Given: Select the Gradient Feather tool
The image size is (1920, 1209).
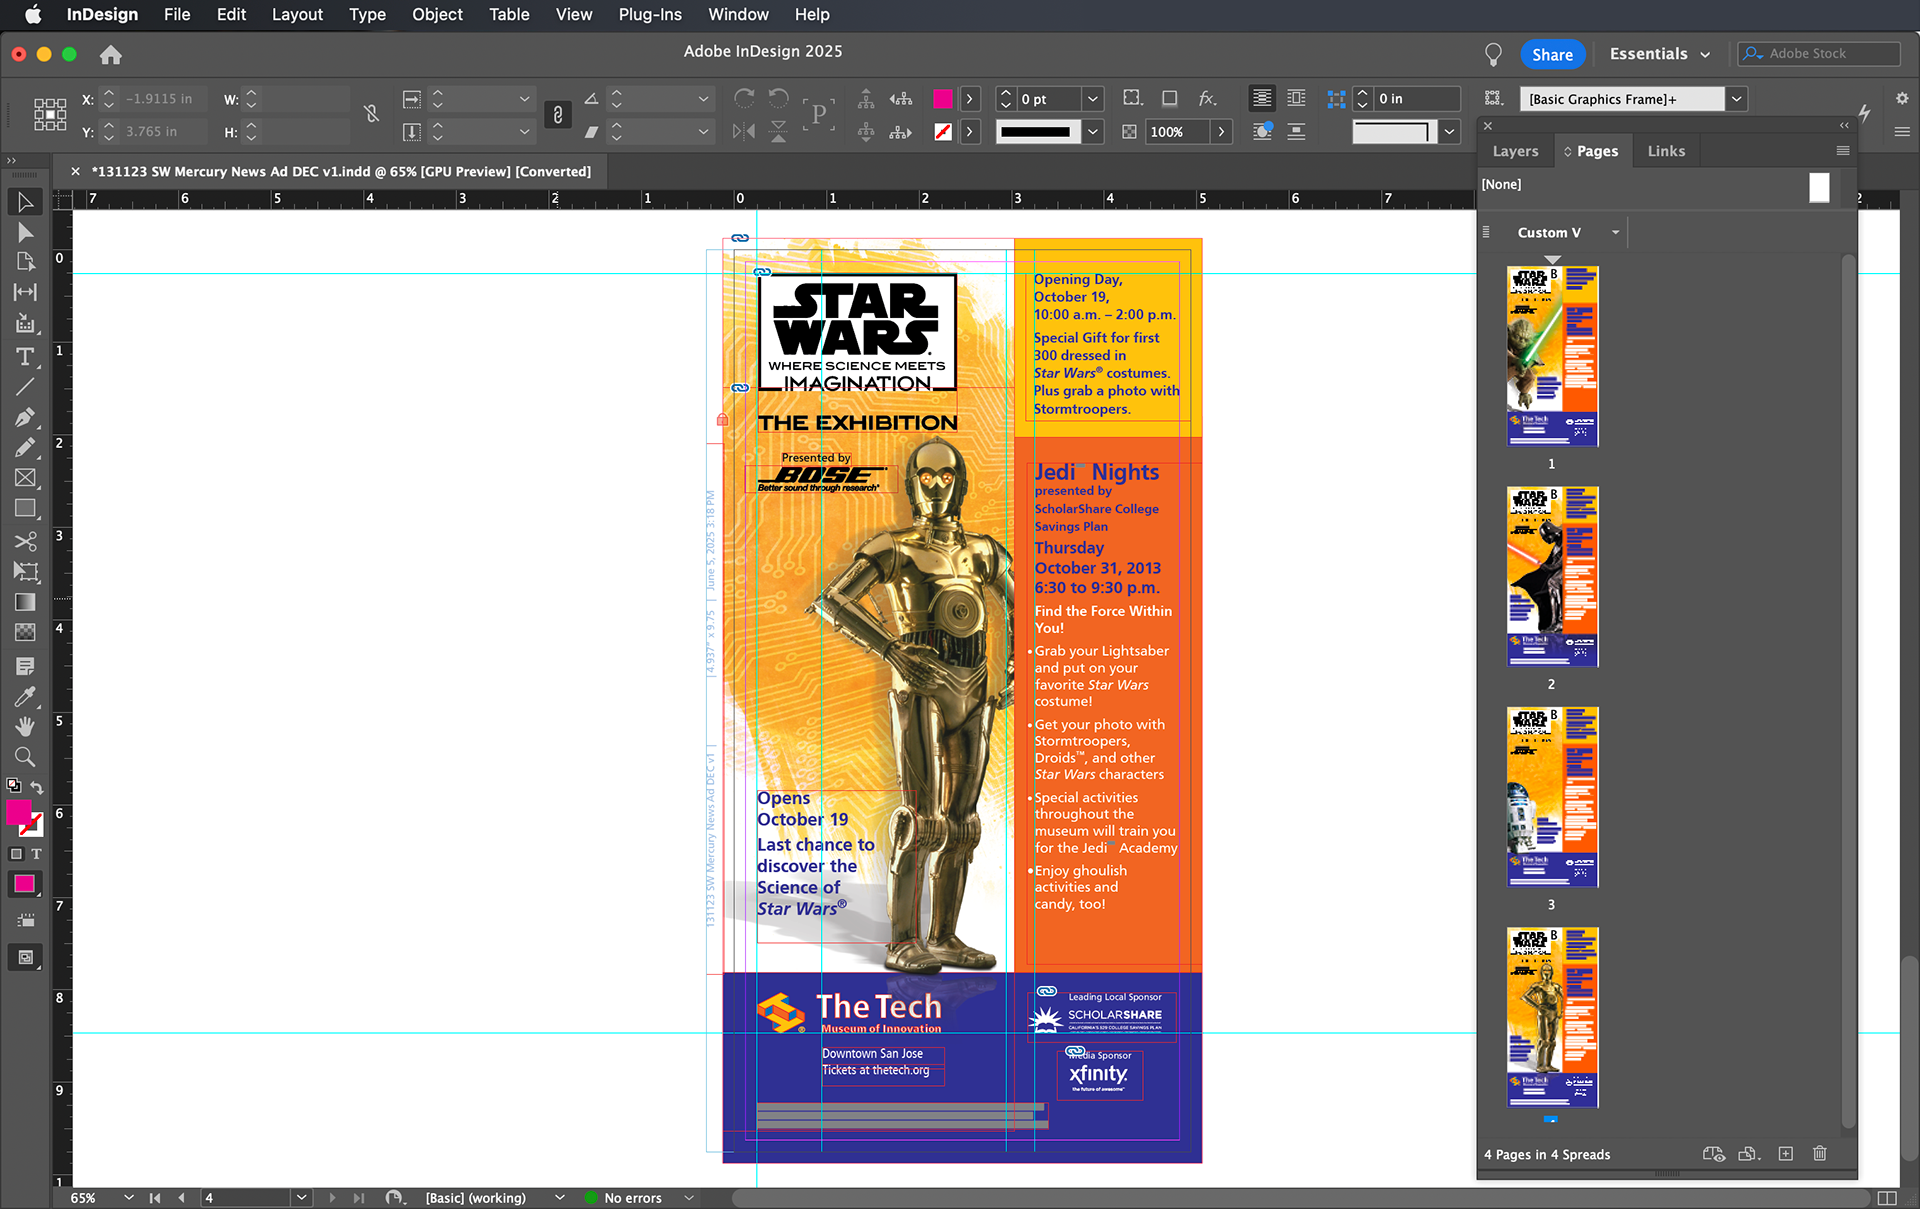Looking at the screenshot, I should pos(25,632).
